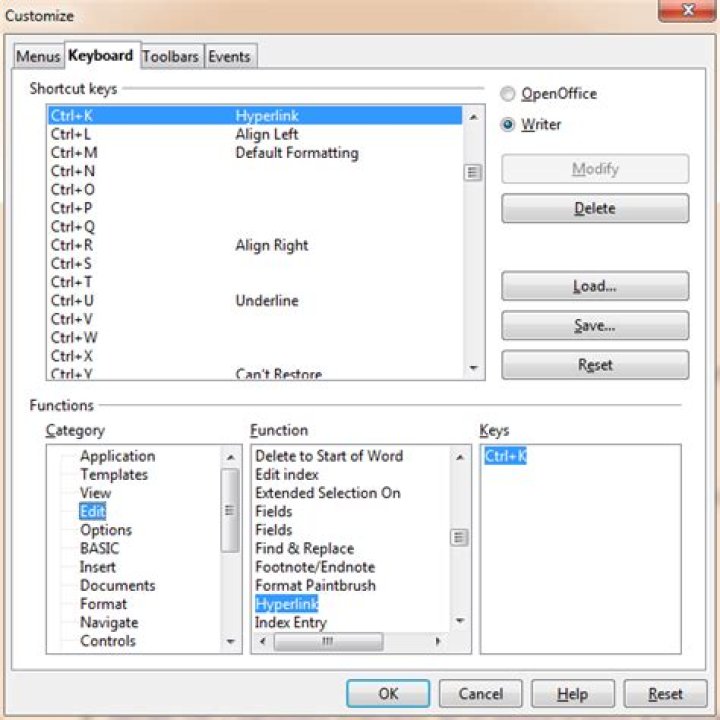Select the Ctrl+O shortcut row
The width and height of the screenshot is (720, 720).
(x=255, y=190)
